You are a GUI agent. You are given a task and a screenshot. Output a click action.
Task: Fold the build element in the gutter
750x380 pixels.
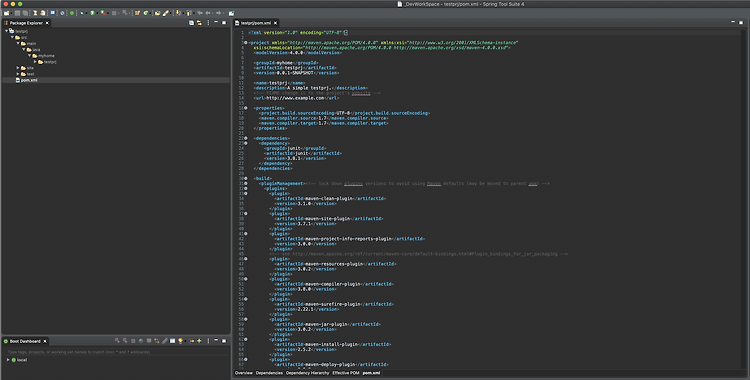pyautogui.click(x=246, y=179)
